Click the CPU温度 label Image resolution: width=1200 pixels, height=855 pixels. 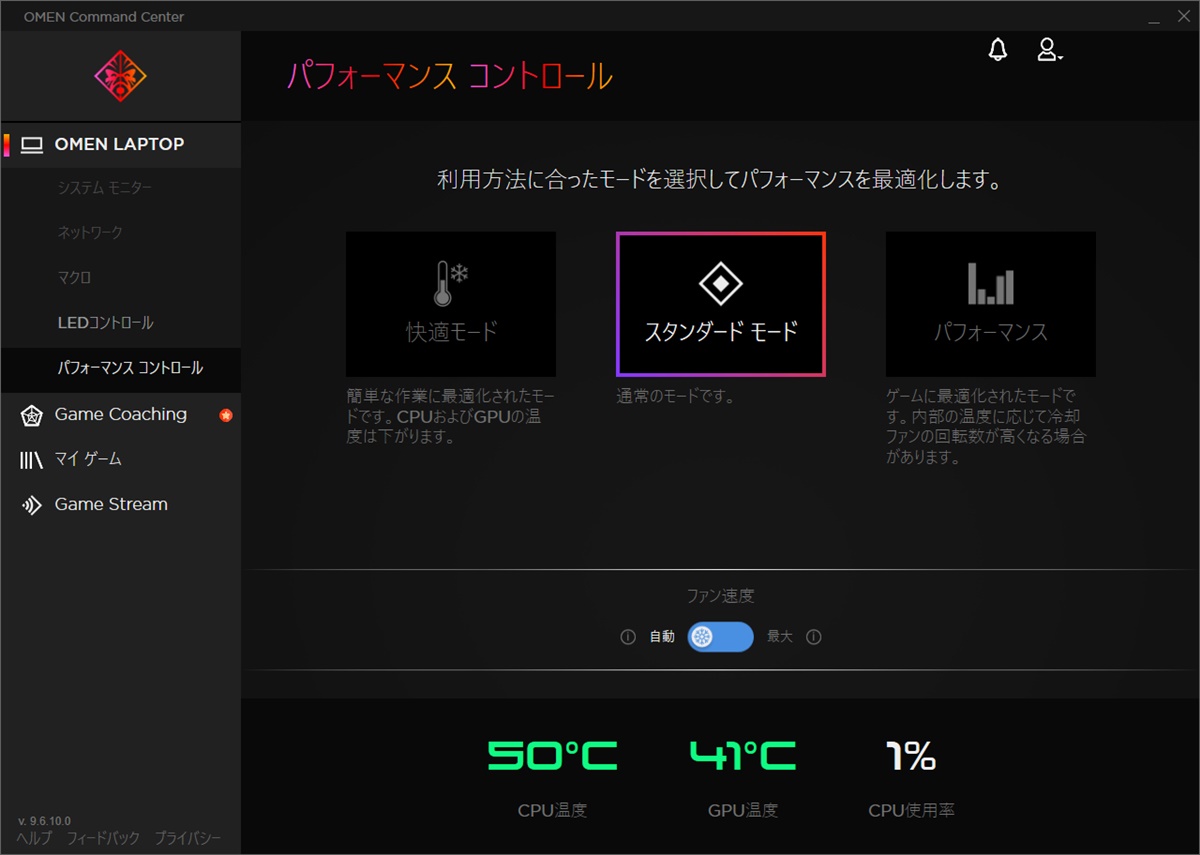(552, 811)
